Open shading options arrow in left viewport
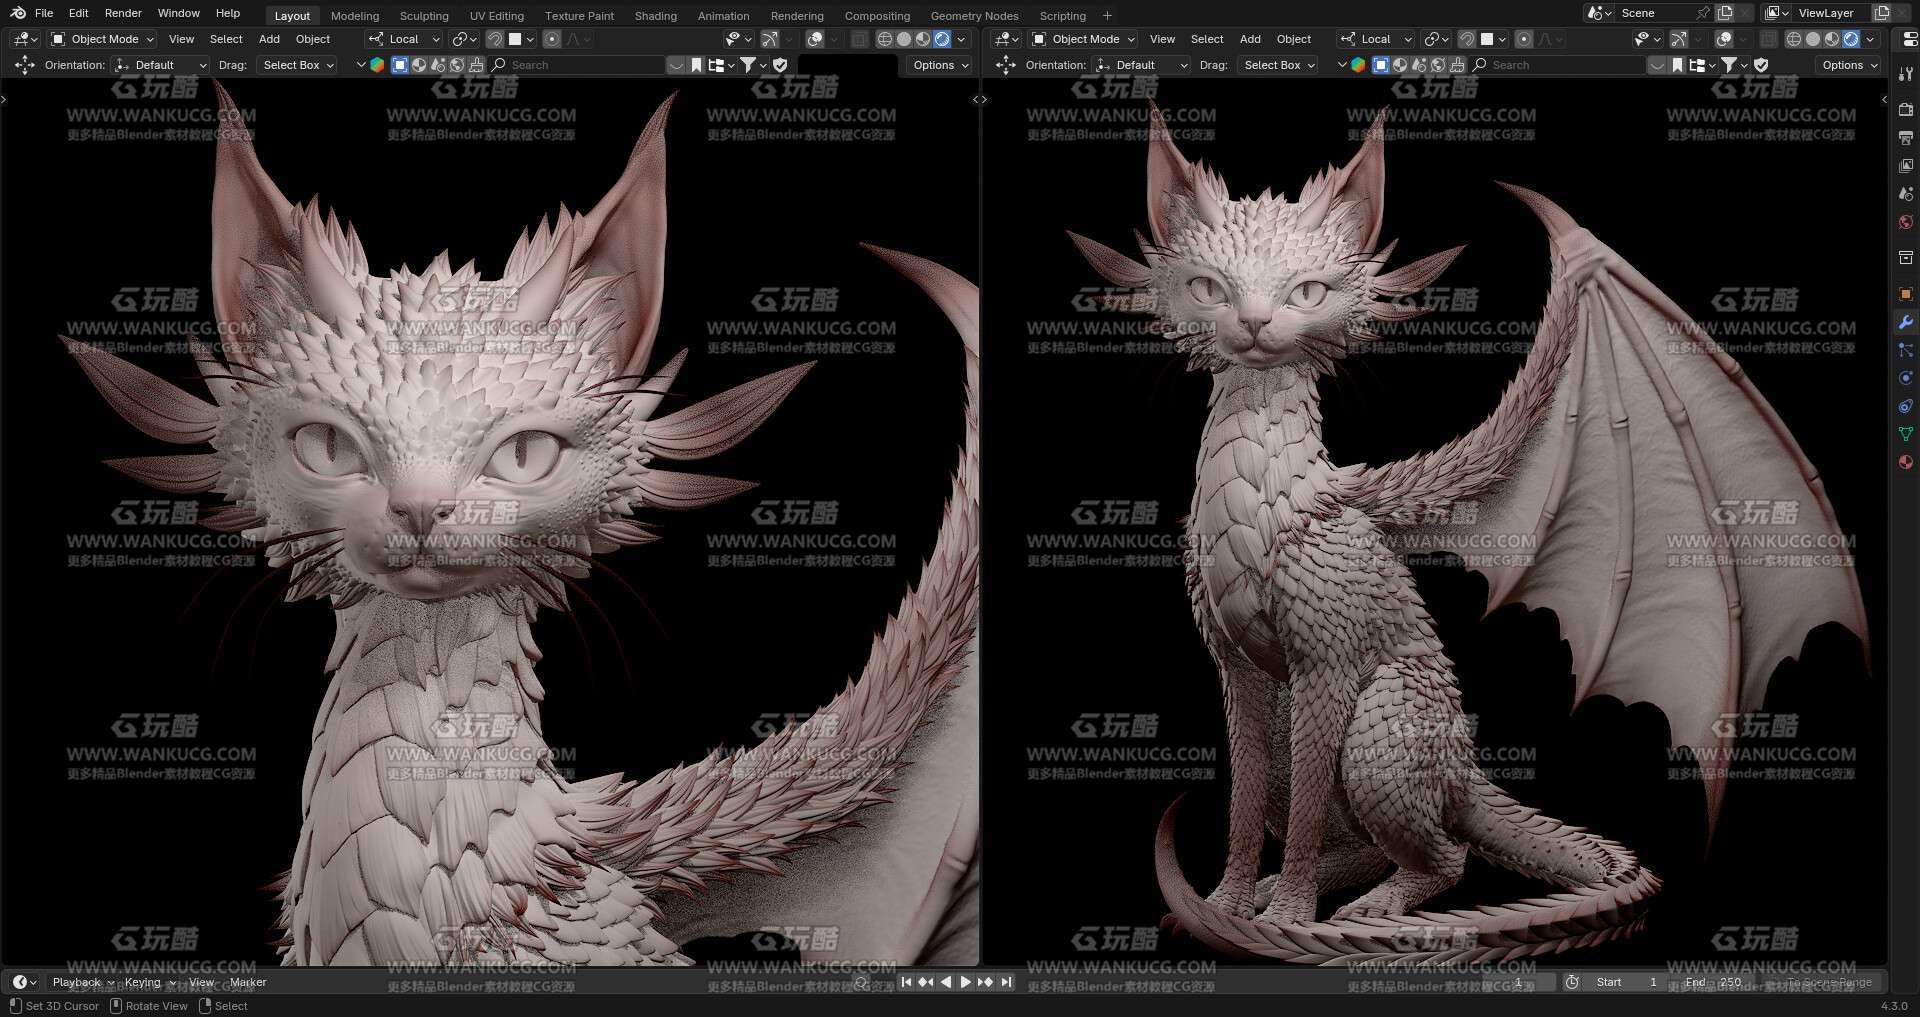 961,39
